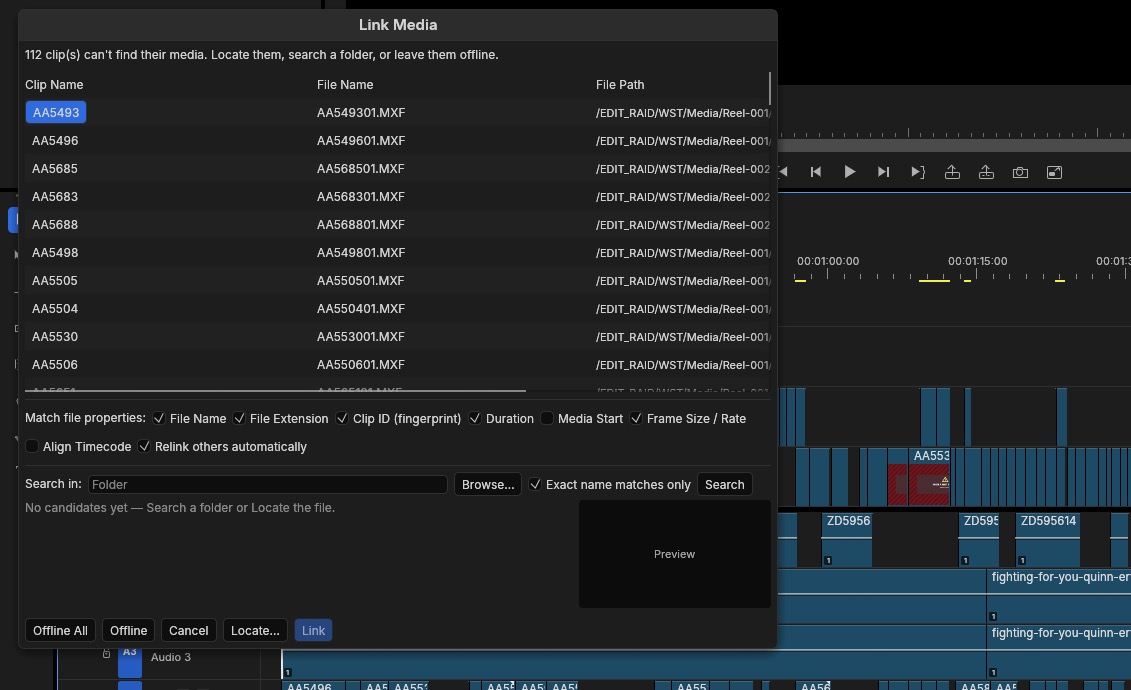Select the ZD595614 clip in timeline
1131x690 pixels.
(x=1047, y=540)
